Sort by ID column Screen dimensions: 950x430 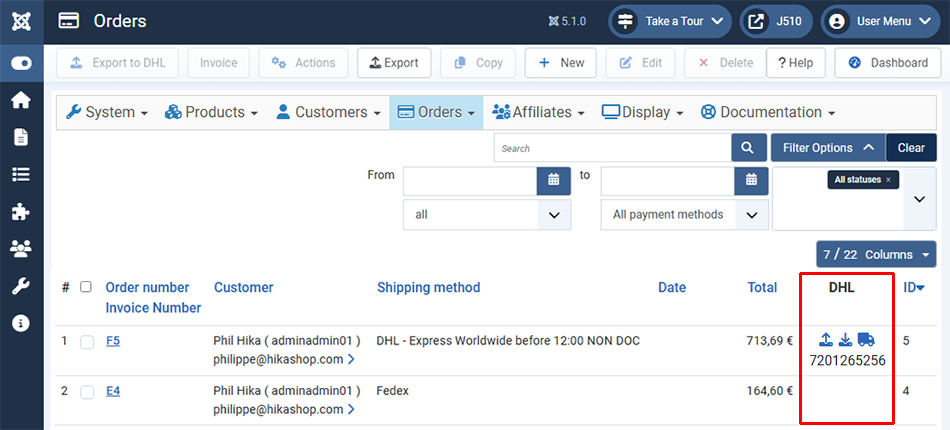pyautogui.click(x=914, y=287)
